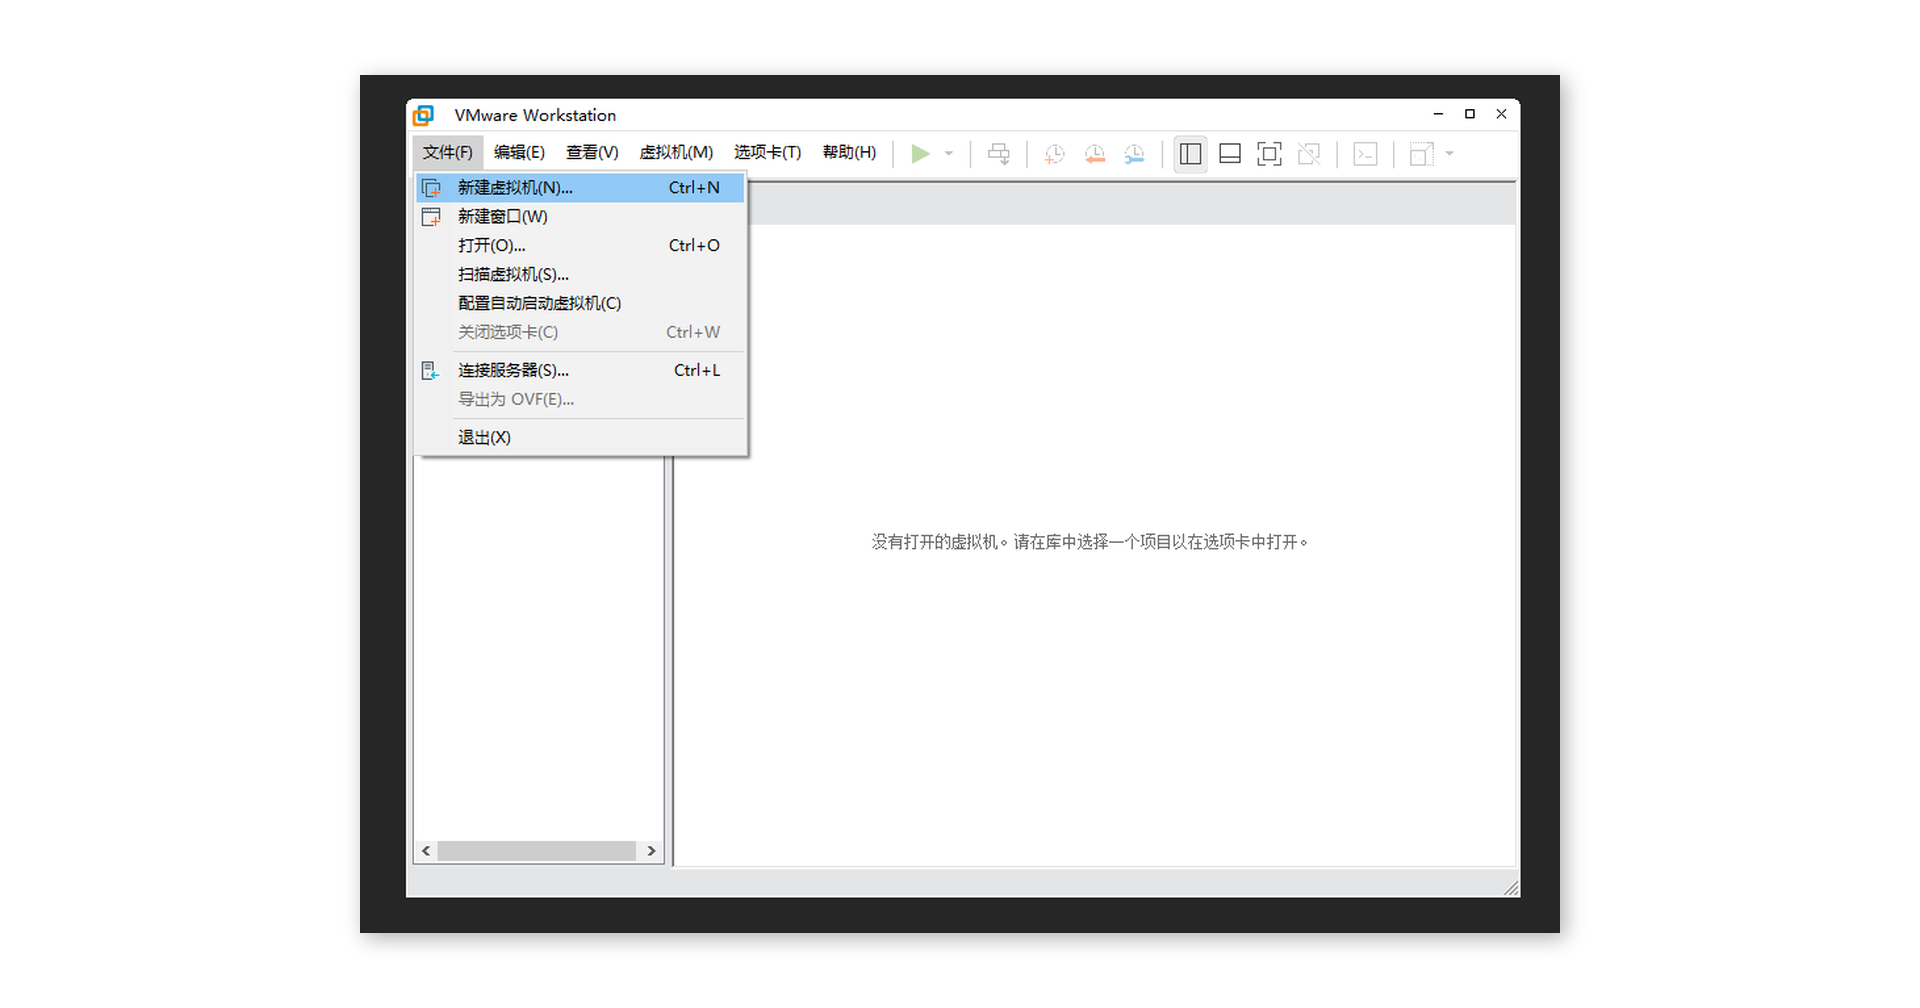Click 导出为 OVF(E)... menu entry
This screenshot has height=1008, width=1920.
[x=580, y=400]
